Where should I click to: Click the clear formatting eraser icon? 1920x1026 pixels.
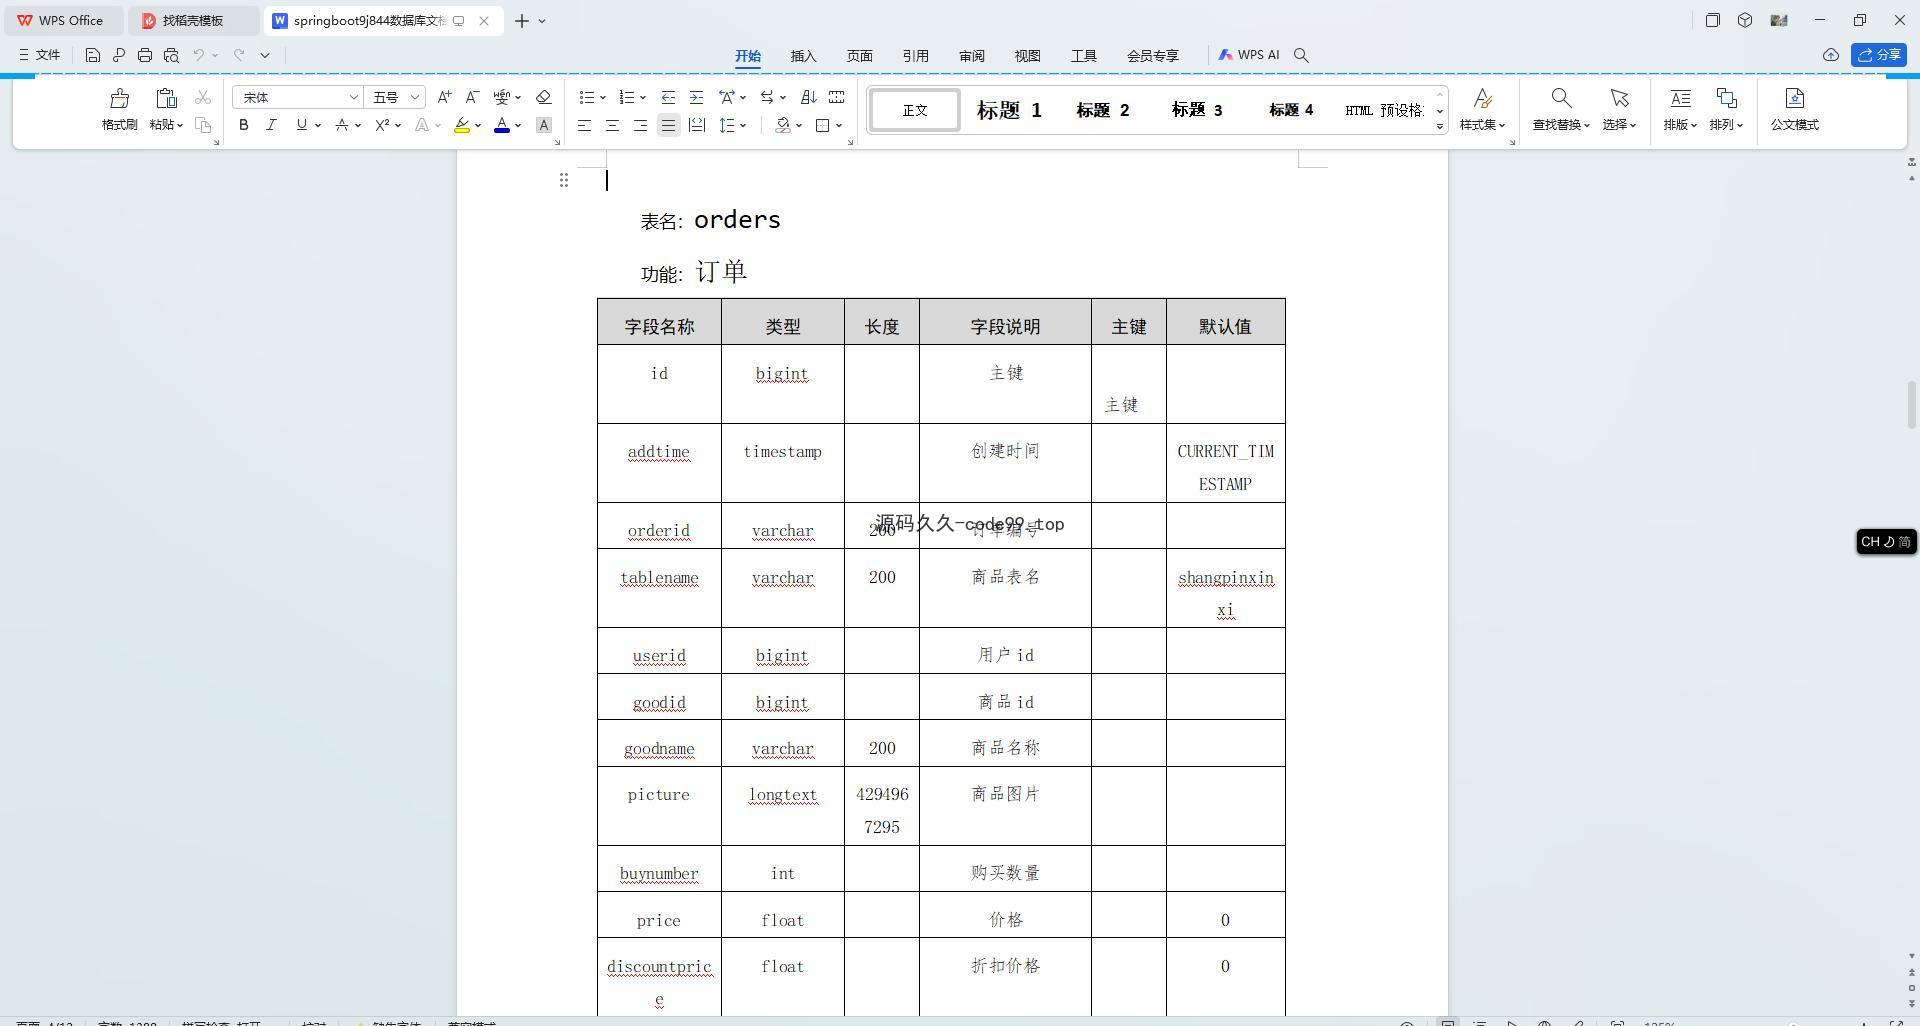544,97
